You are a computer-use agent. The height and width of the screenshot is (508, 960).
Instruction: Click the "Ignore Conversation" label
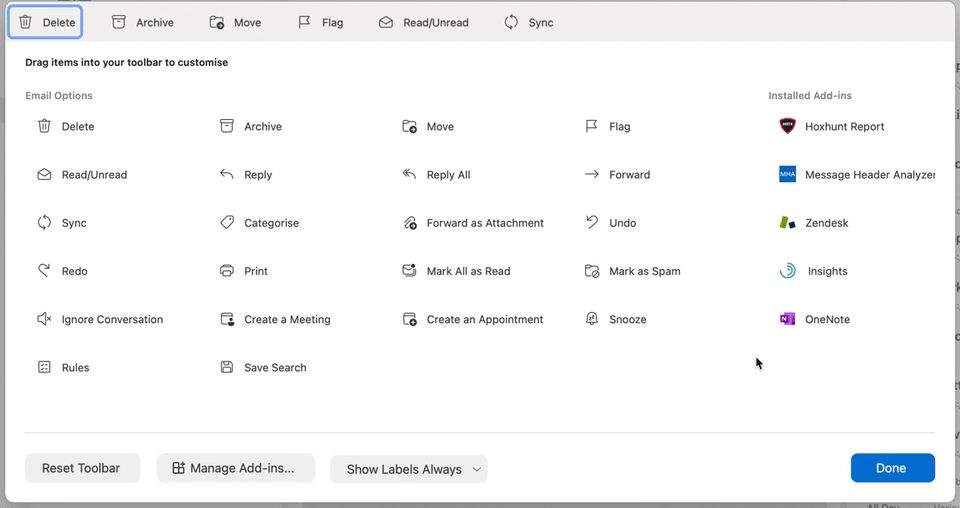(112, 319)
